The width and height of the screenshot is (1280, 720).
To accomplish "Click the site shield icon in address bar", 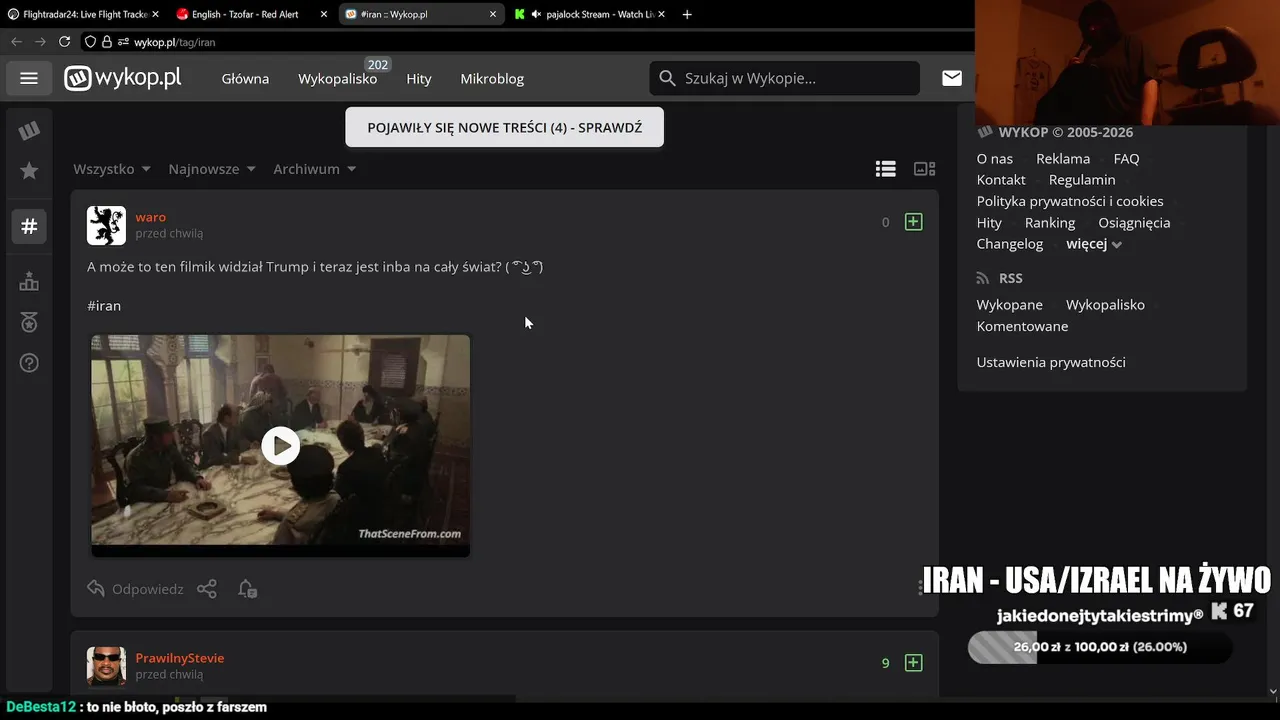I will (90, 42).
